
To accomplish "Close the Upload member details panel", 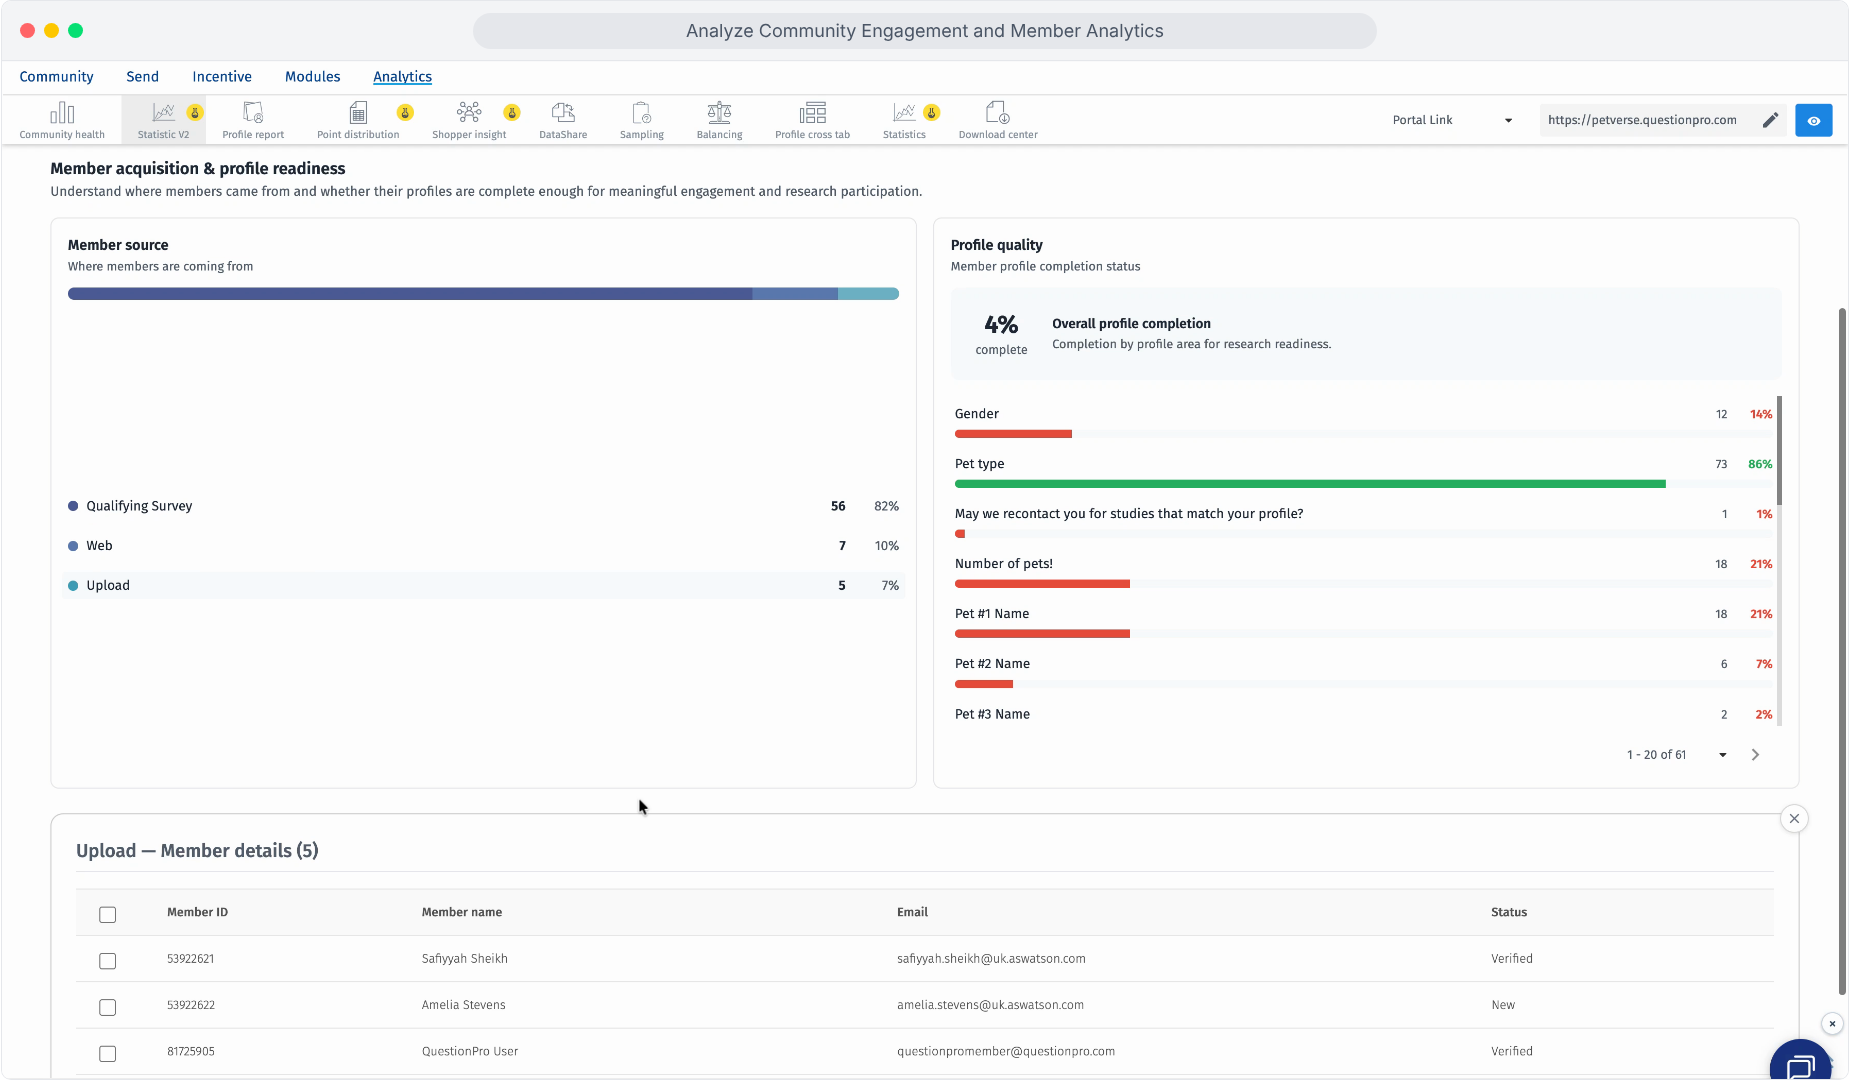I will pyautogui.click(x=1794, y=819).
